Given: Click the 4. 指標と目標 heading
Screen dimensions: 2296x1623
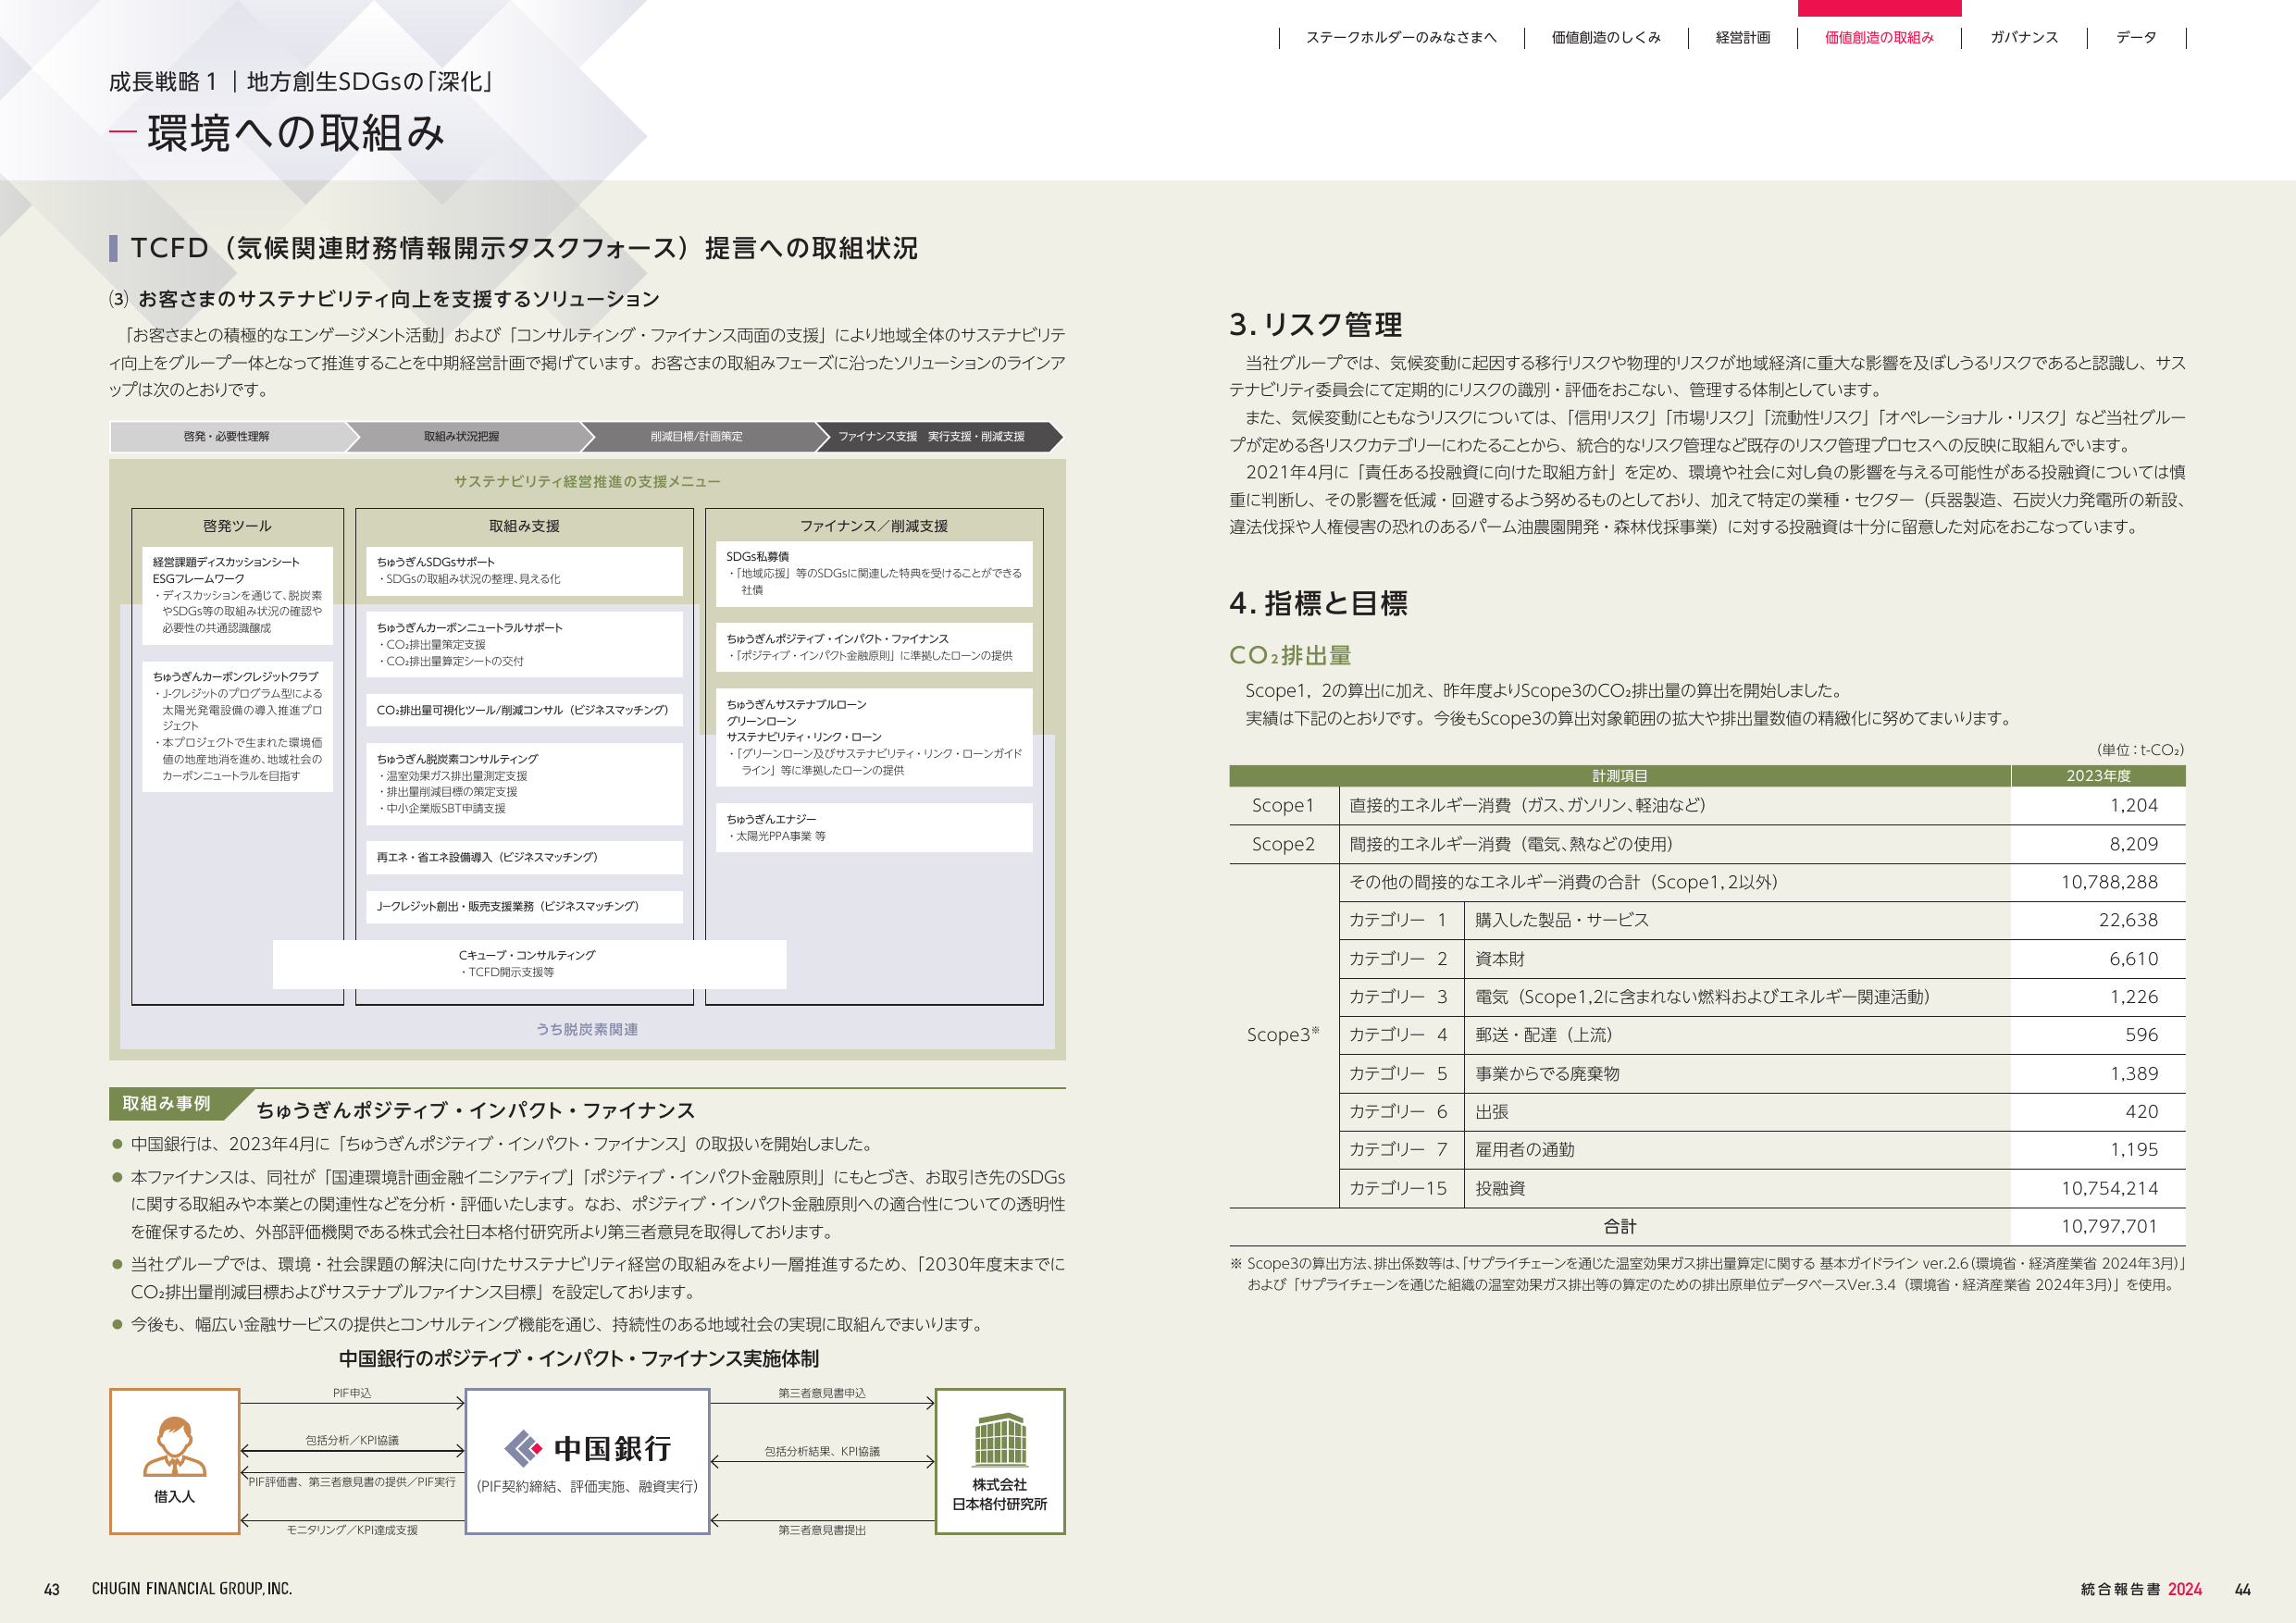Looking at the screenshot, I should click(1318, 603).
